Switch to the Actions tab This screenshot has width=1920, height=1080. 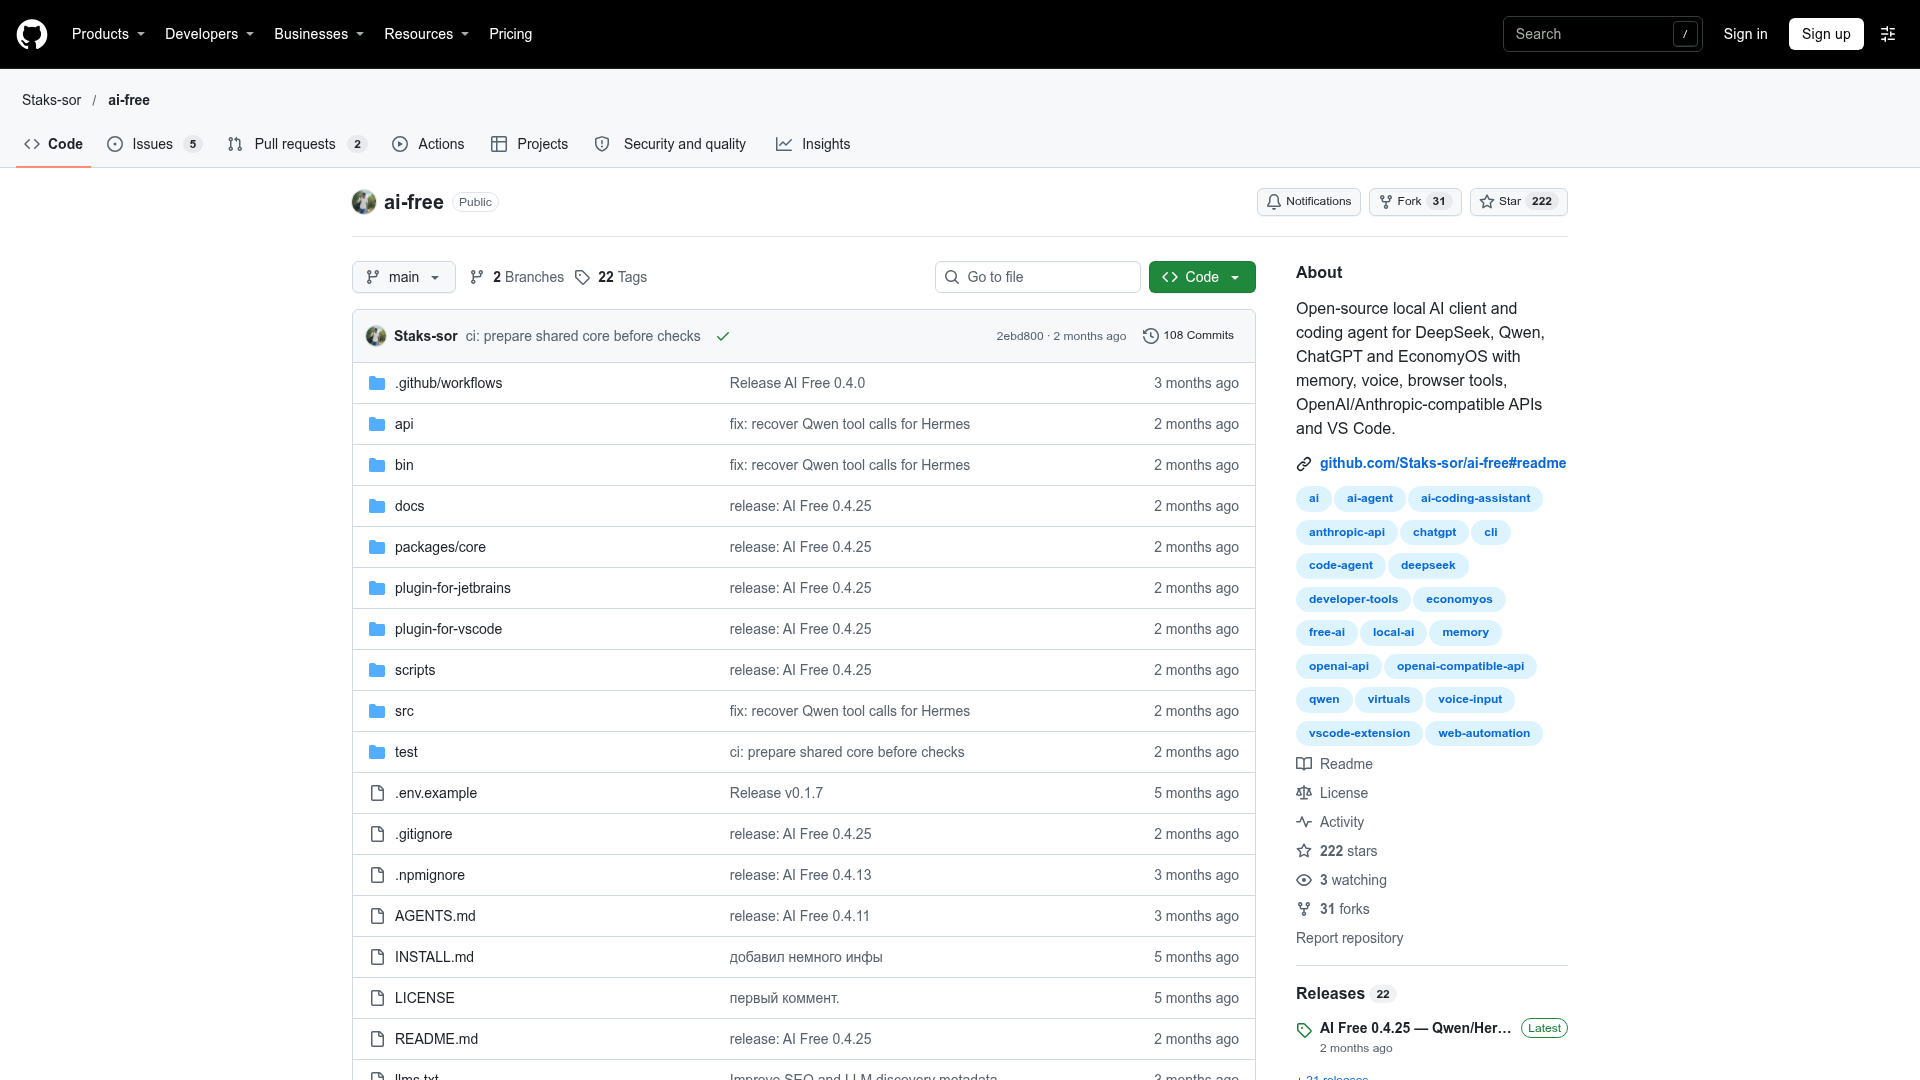point(428,144)
